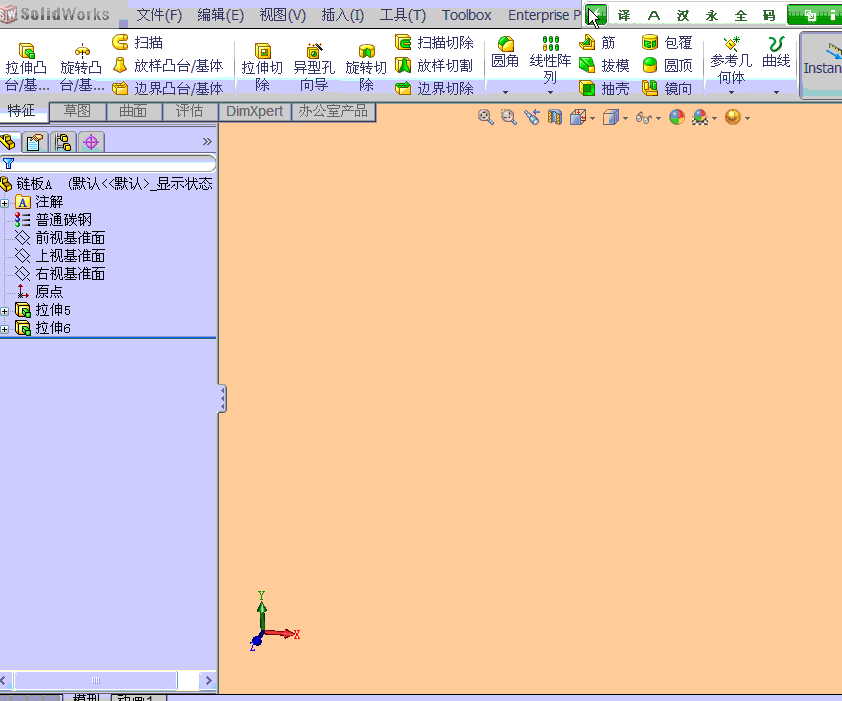Expand the 注解 (Annotations) node
This screenshot has width=842, height=701.
tap(5, 203)
